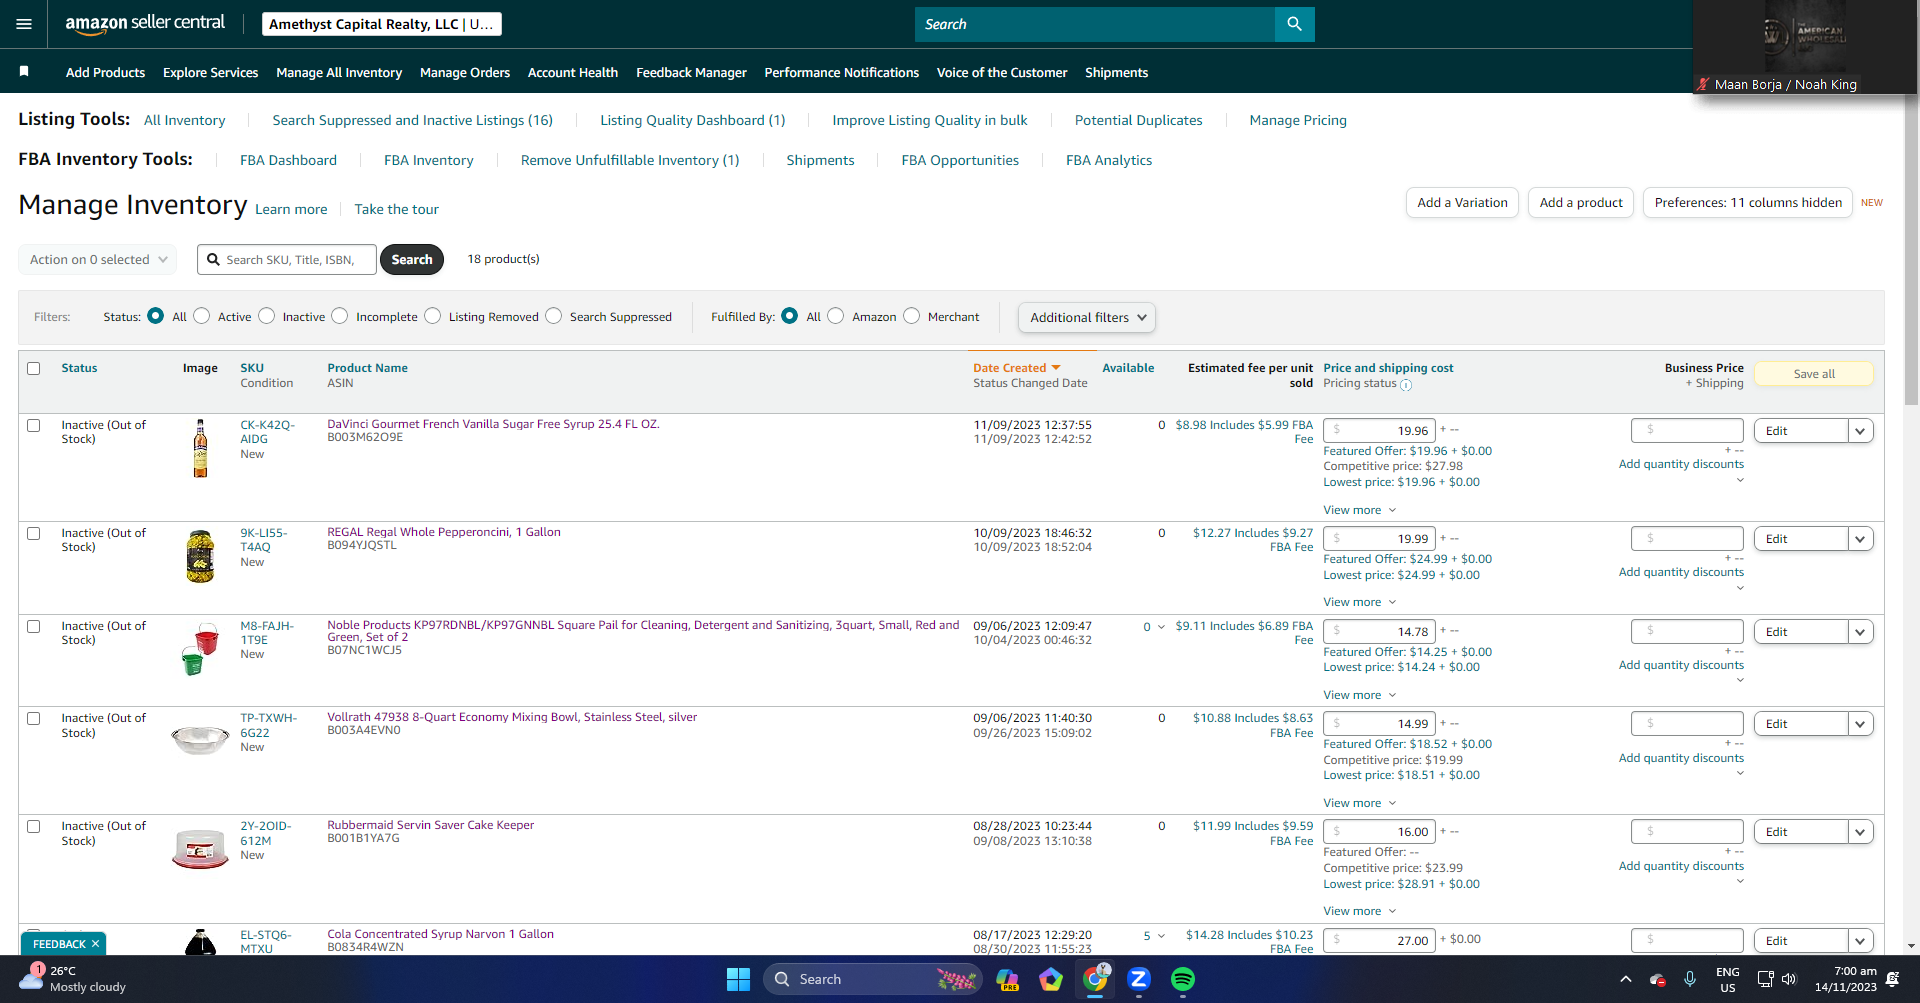Open Noble Products Square Pail image
The width and height of the screenshot is (1920, 1003).
[x=200, y=649]
